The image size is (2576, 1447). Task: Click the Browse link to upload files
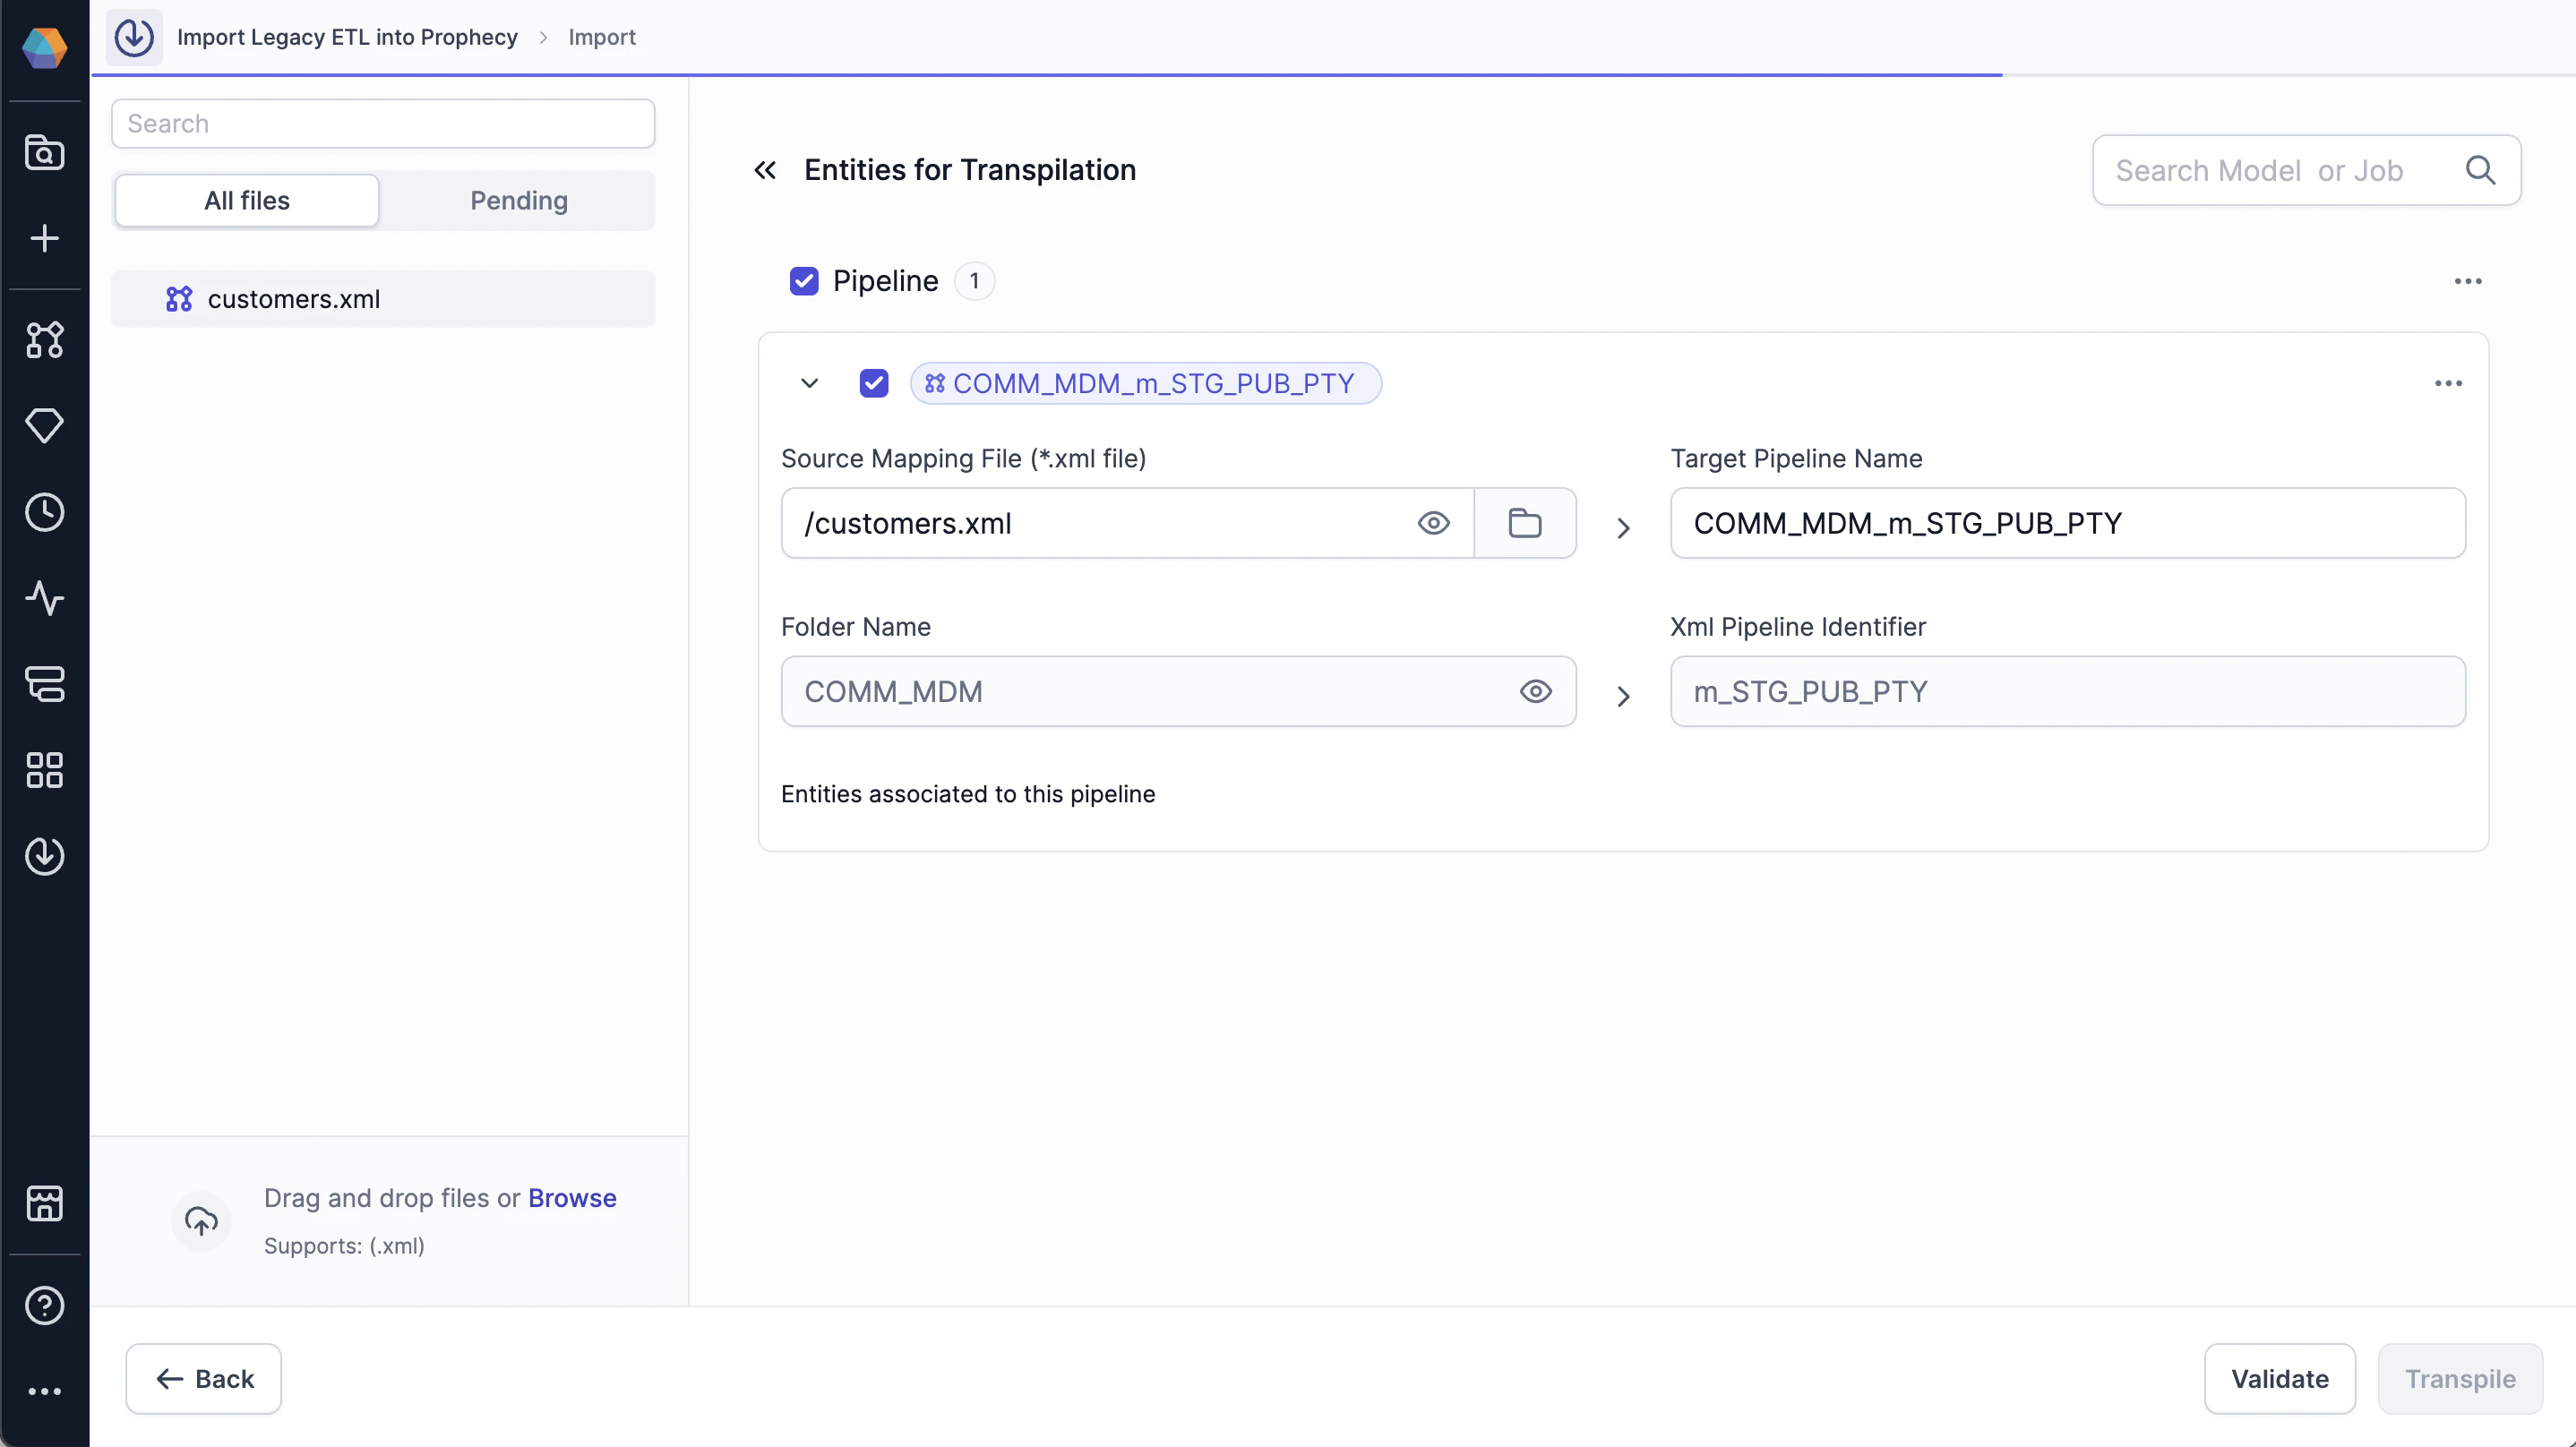point(572,1197)
